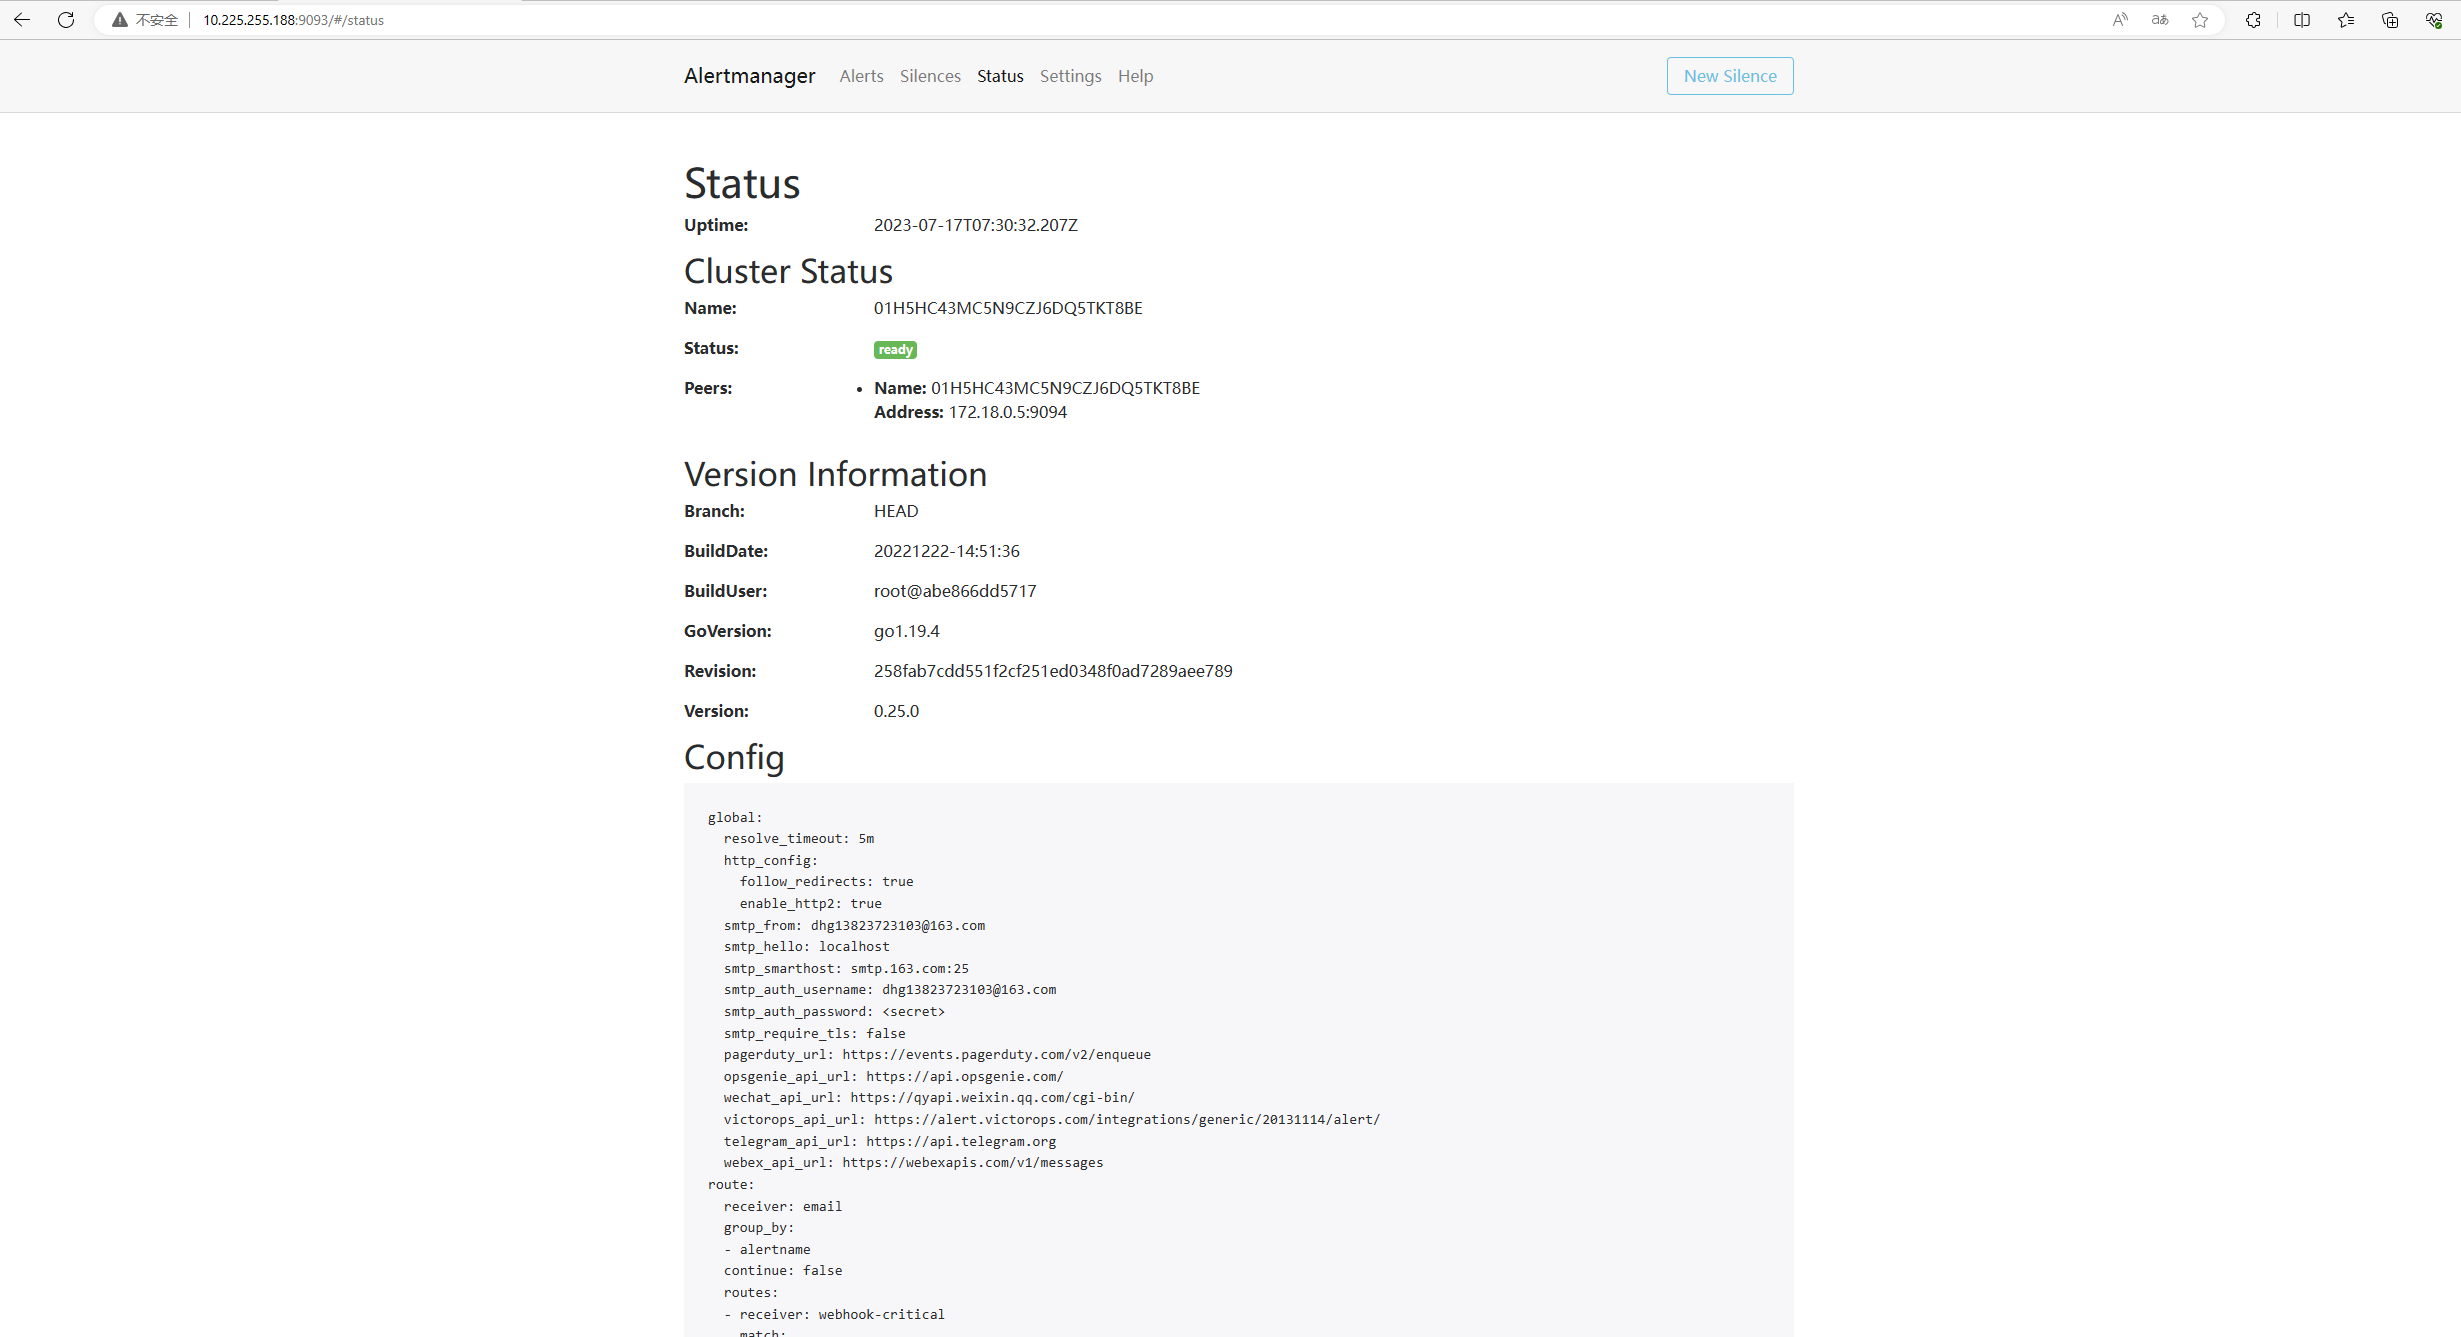2461x1337 pixels.
Task: Refresh the page using the reload icon
Action: [x=66, y=19]
